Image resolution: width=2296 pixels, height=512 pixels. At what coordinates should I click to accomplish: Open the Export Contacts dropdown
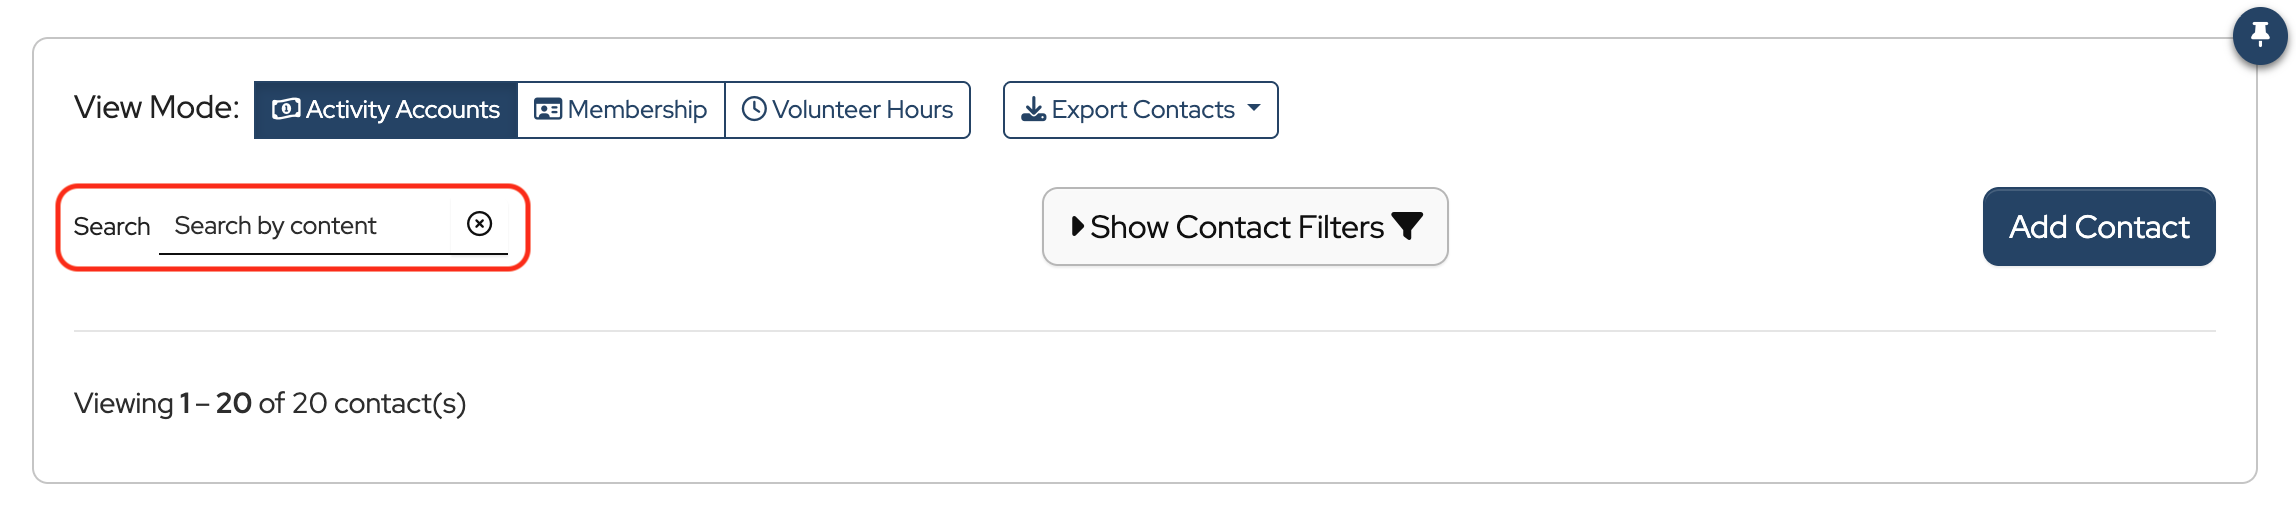click(1140, 110)
